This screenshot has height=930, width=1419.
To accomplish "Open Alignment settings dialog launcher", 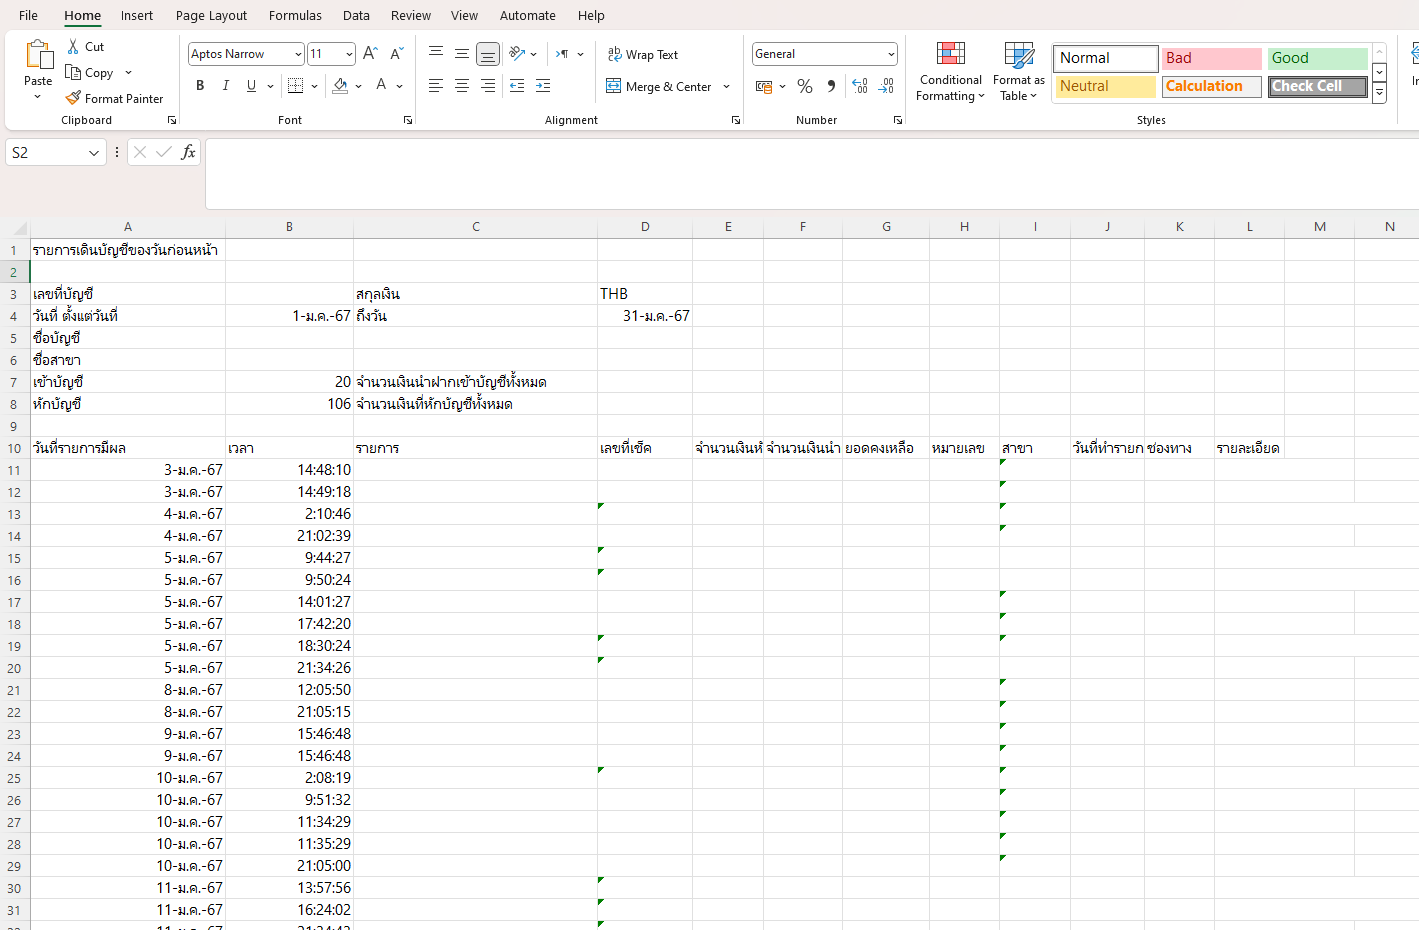I will point(736,120).
